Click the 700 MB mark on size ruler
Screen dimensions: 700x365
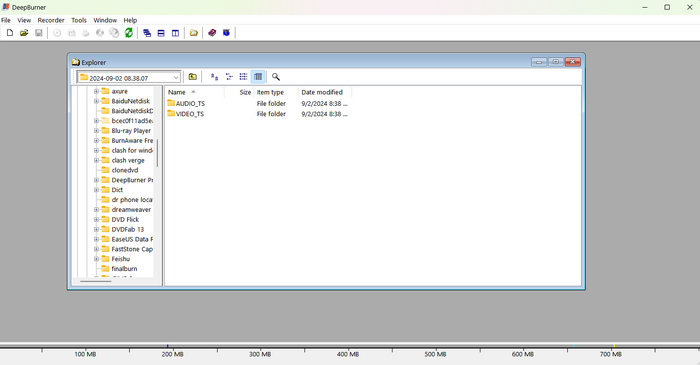pyautogui.click(x=611, y=354)
